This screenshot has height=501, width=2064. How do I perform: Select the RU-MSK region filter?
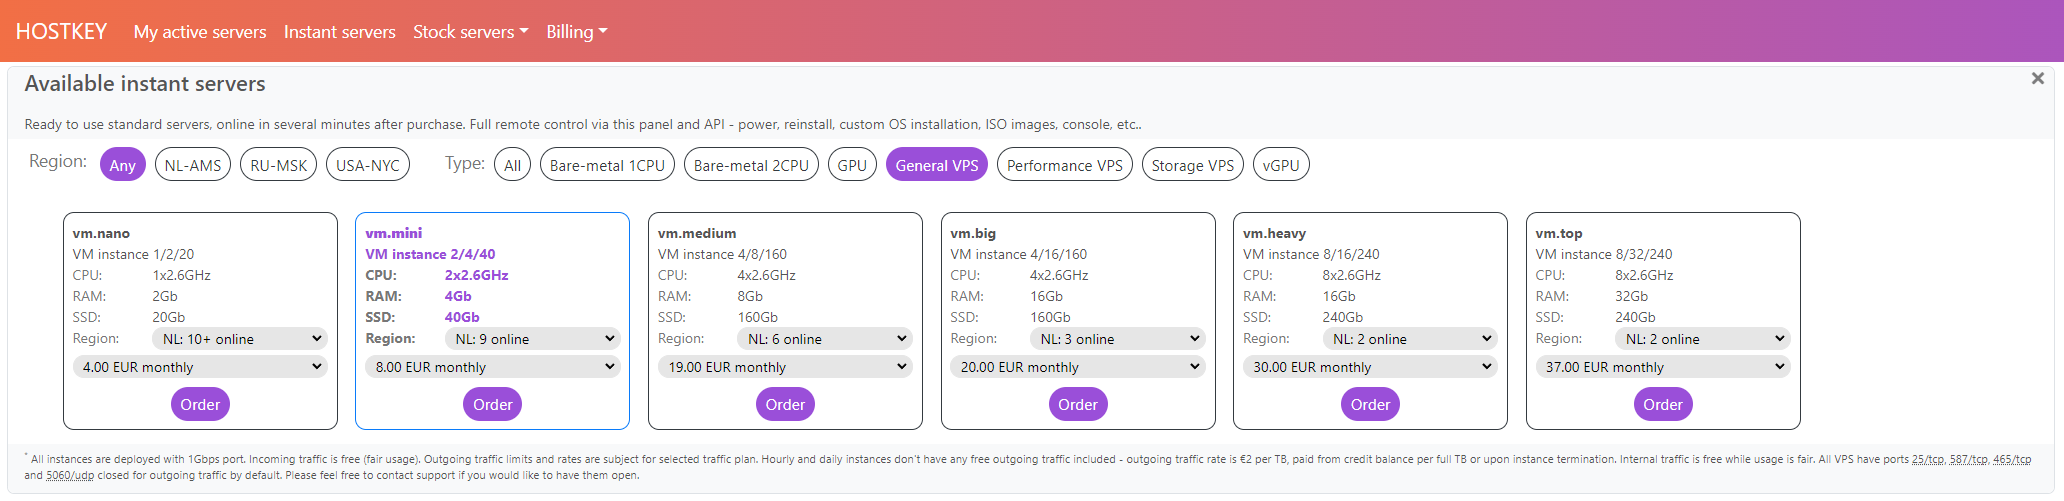[278, 165]
